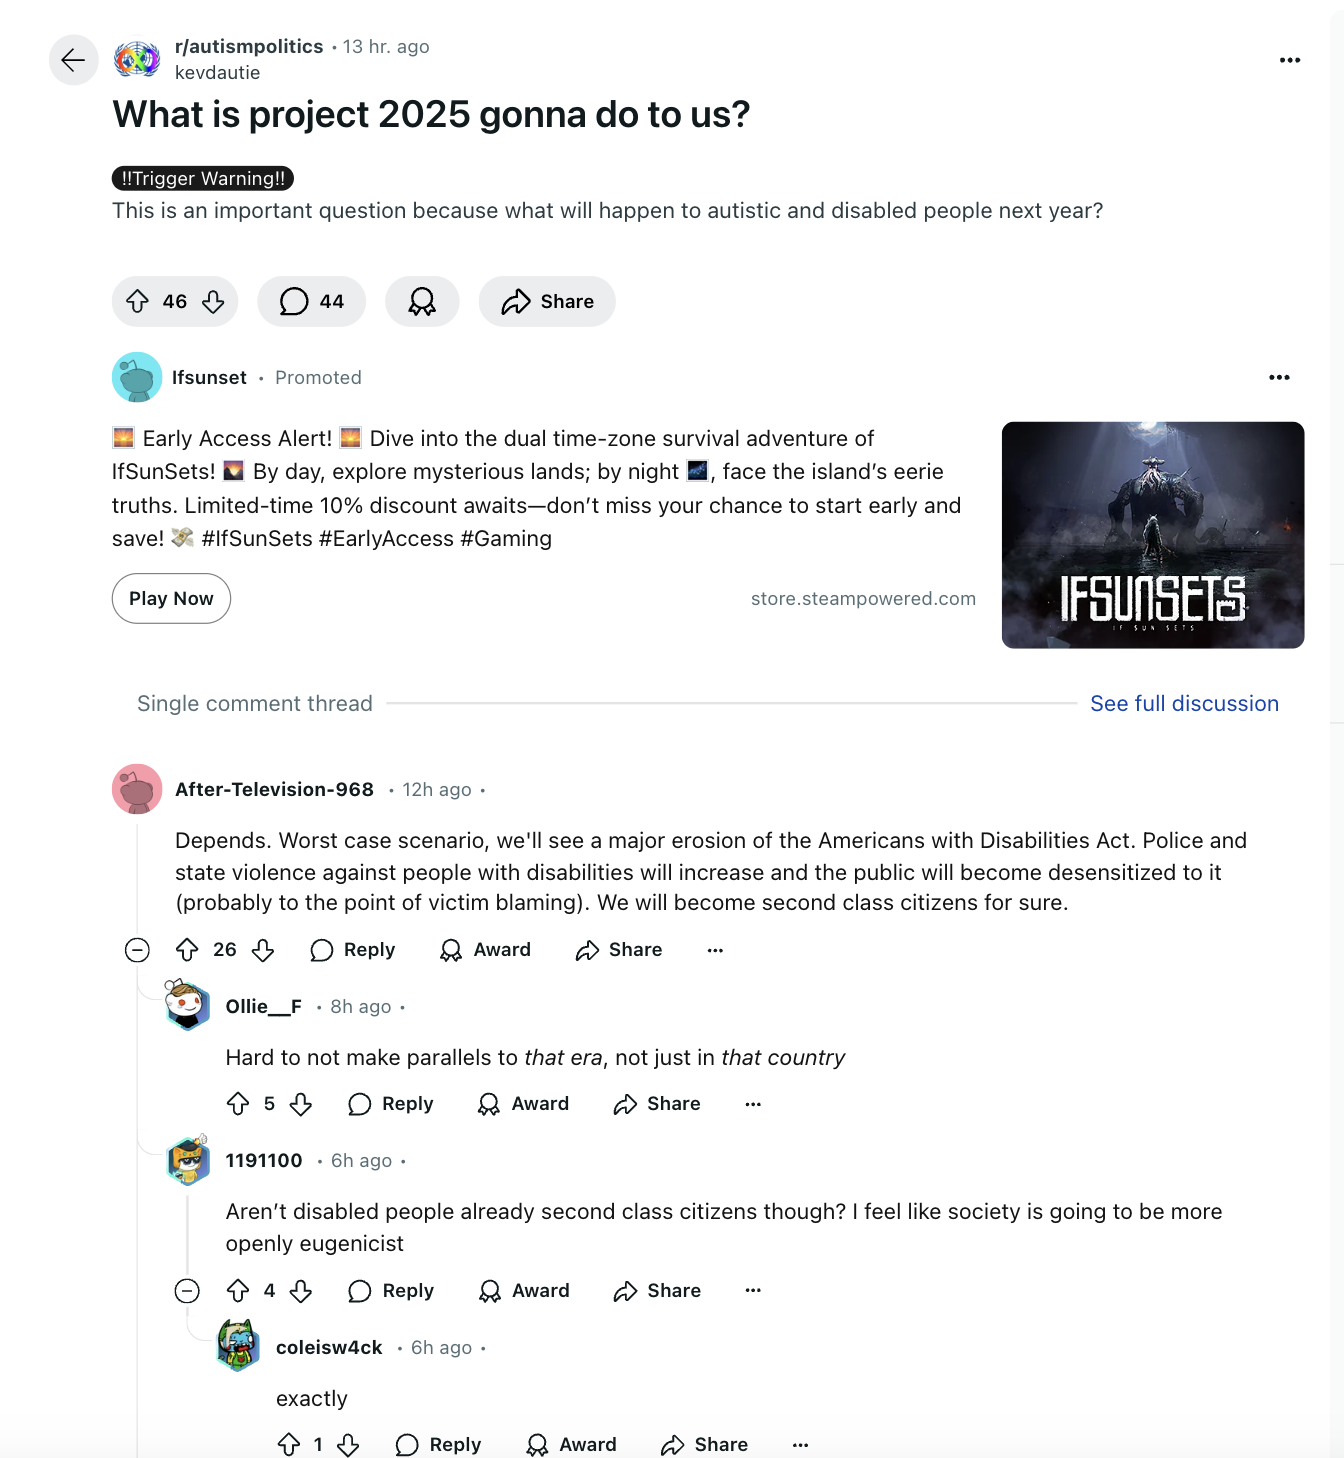
Task: Click the Share button under the post
Action: (547, 301)
